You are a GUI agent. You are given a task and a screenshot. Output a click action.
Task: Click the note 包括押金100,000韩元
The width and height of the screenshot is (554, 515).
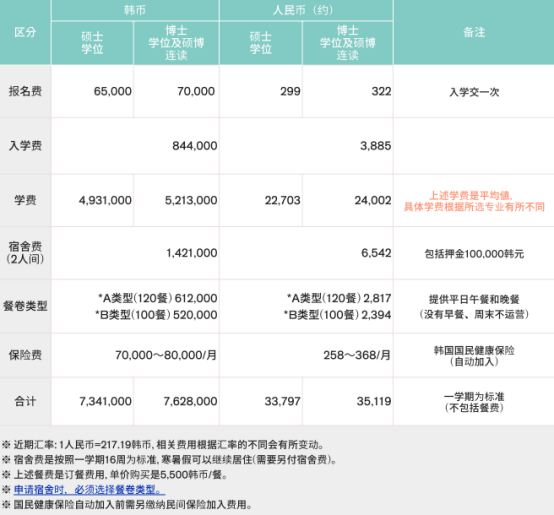[x=474, y=254]
